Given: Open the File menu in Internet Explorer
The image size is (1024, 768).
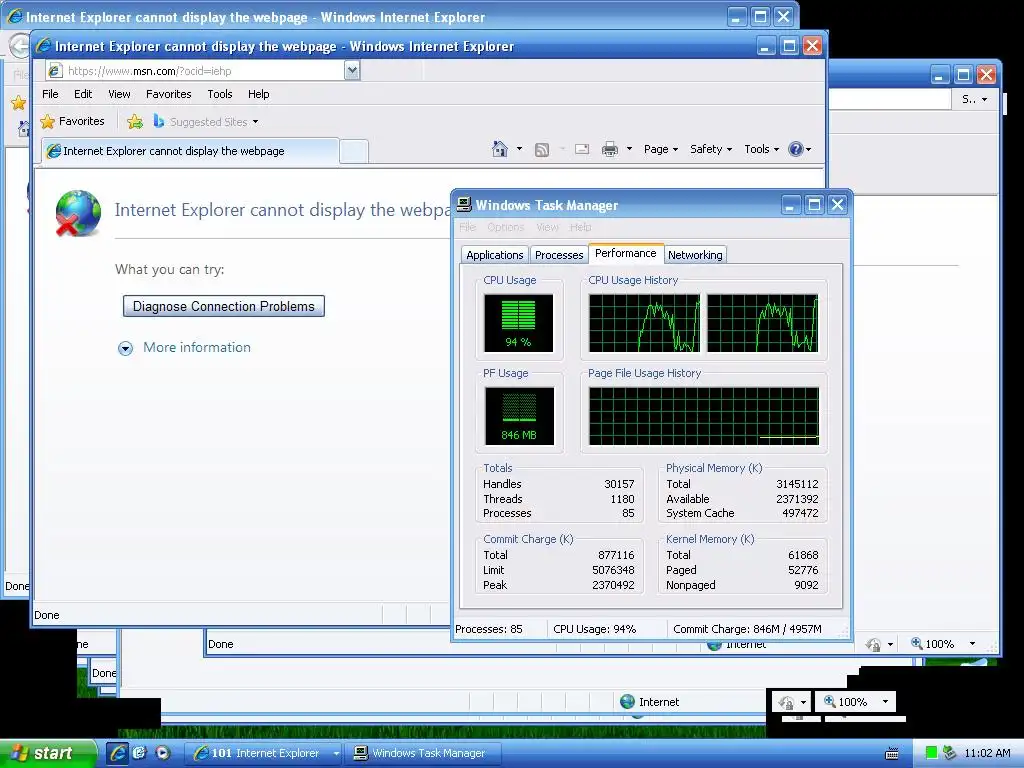Looking at the screenshot, I should 50,94.
